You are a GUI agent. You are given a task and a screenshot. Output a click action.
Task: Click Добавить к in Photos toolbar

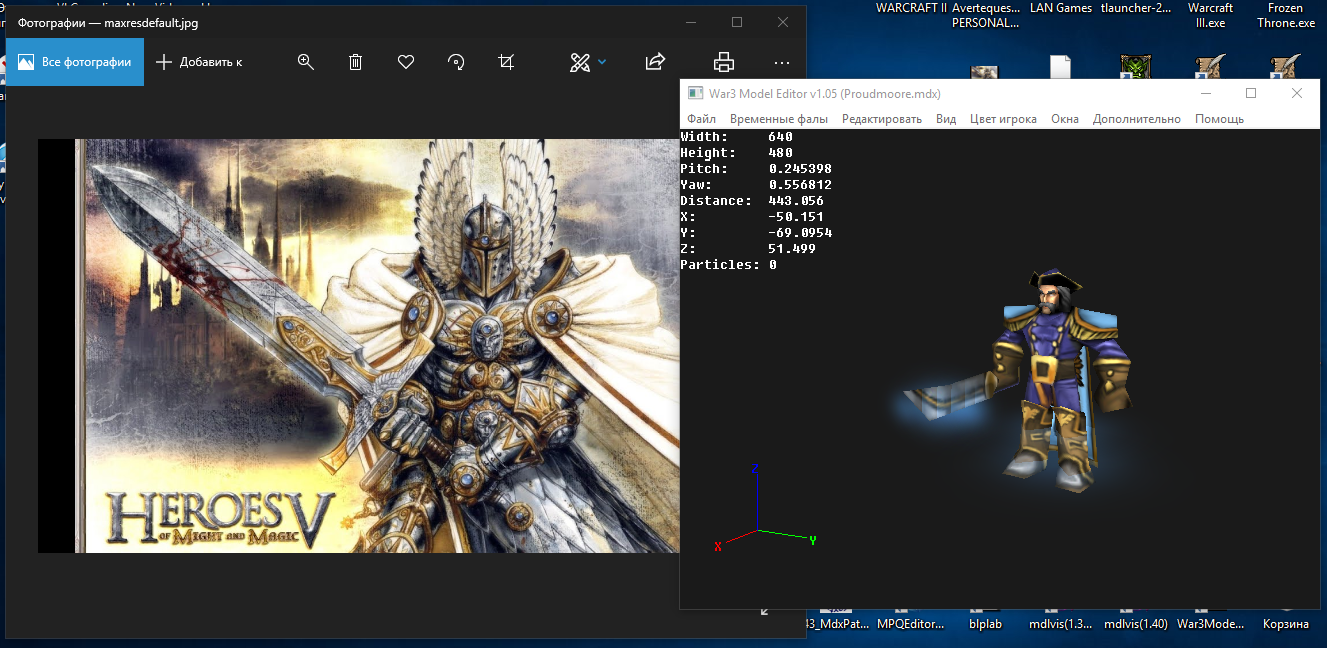(x=199, y=62)
